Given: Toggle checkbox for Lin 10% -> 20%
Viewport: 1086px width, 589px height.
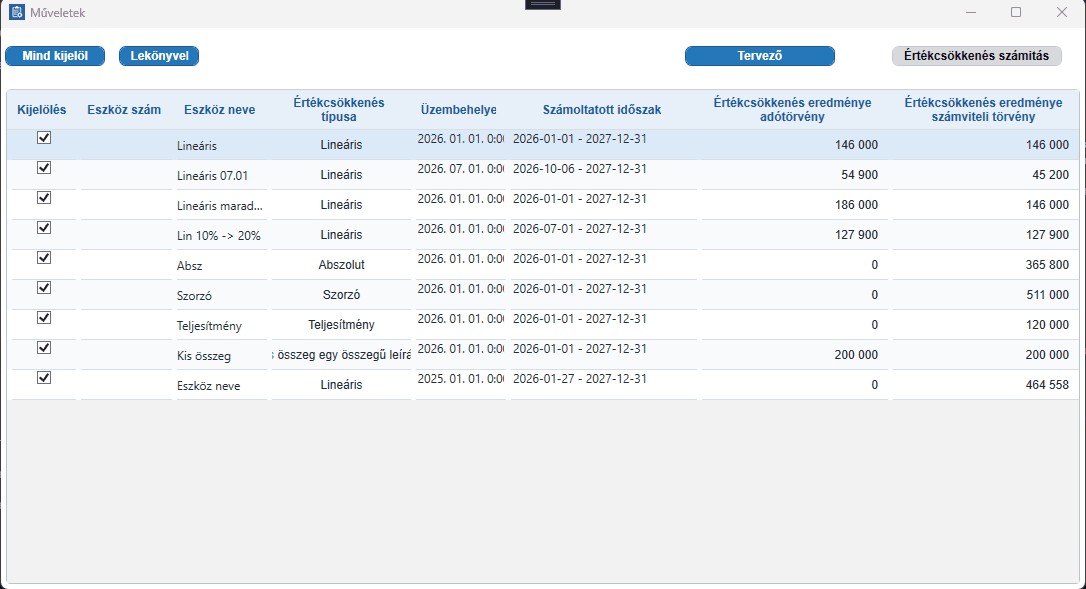Looking at the screenshot, I should click(44, 227).
